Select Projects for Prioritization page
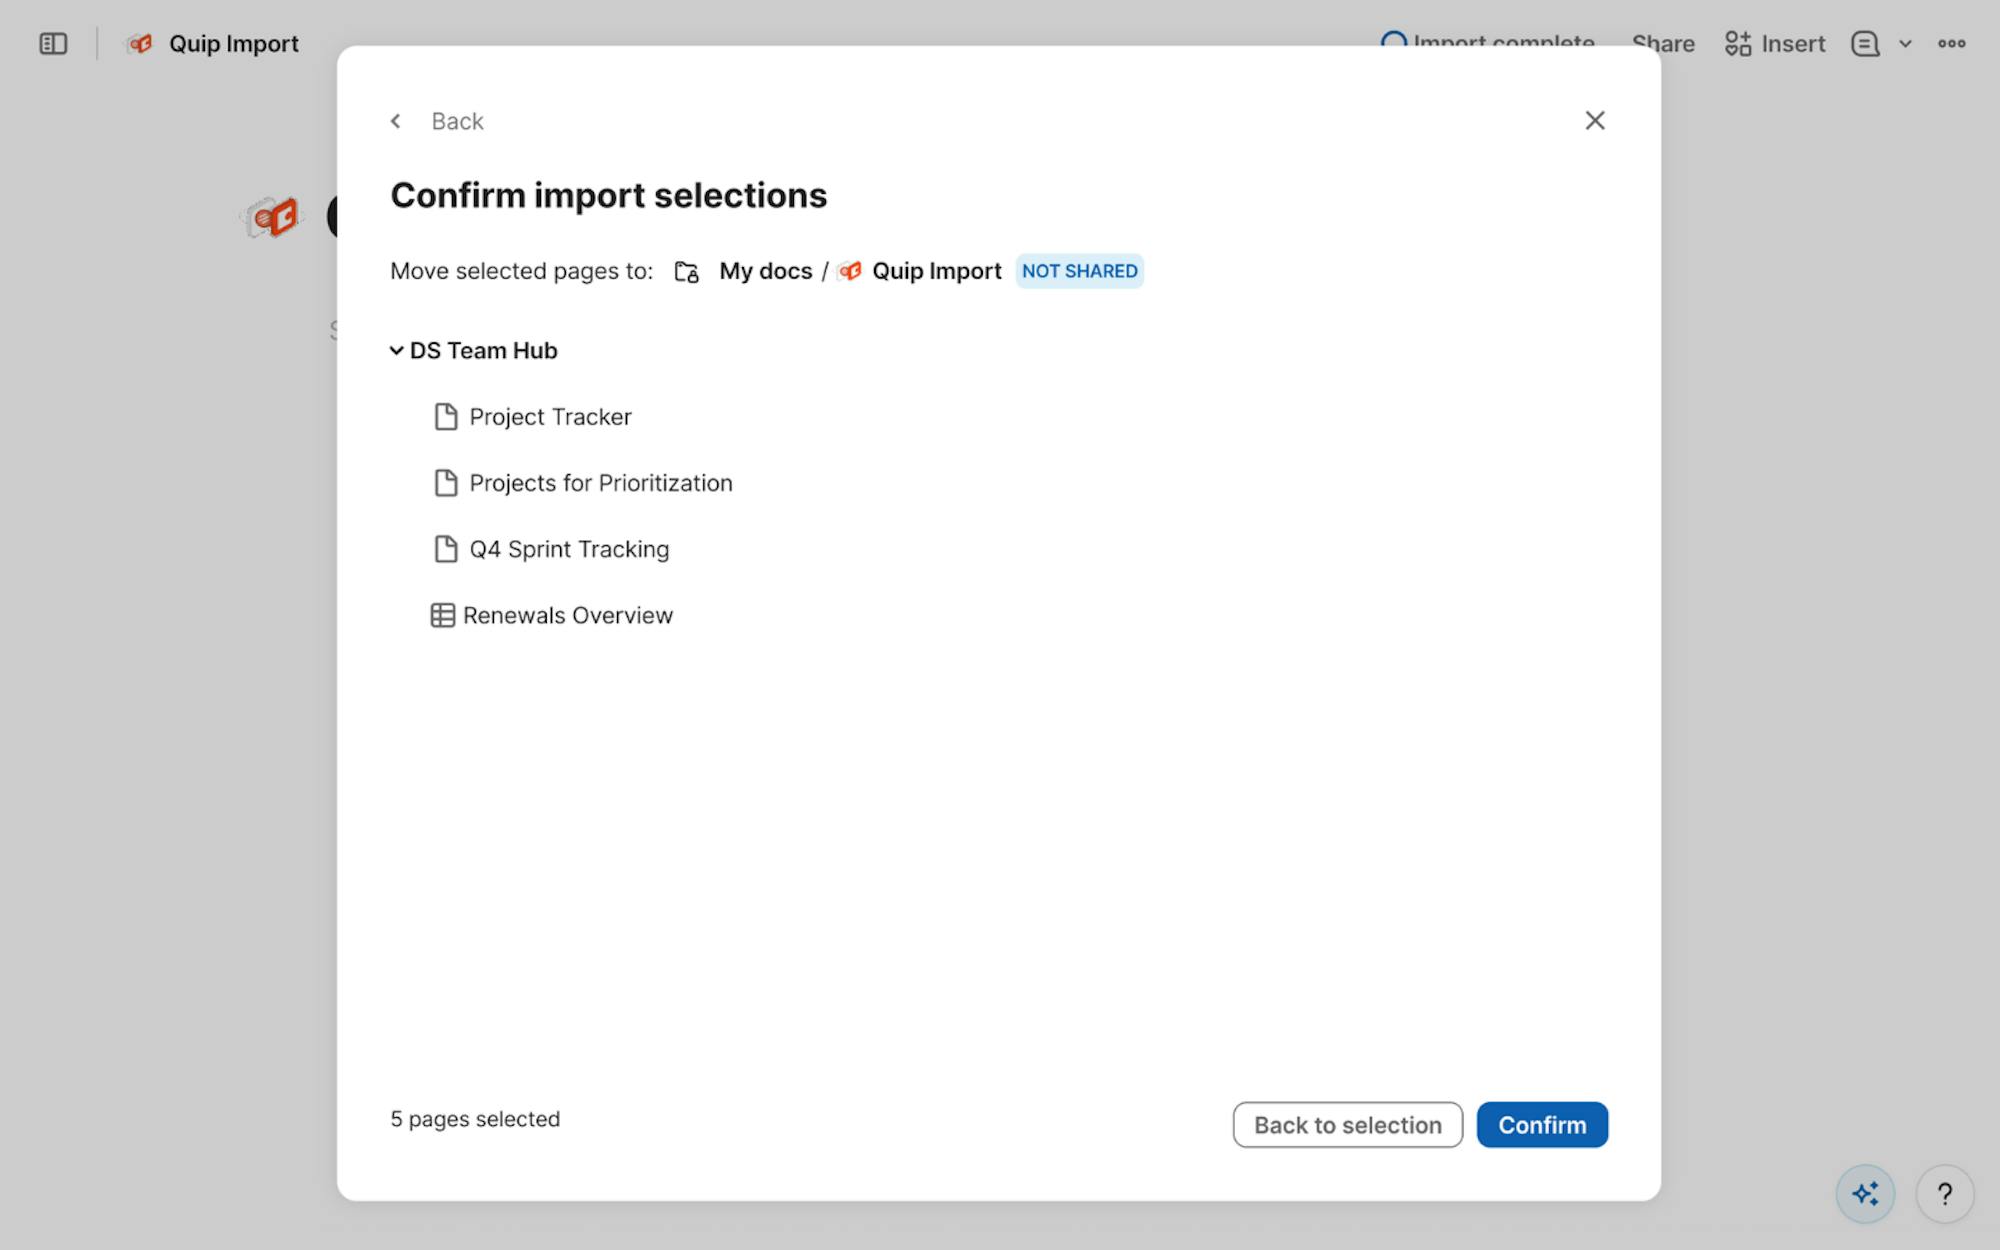Image resolution: width=2000 pixels, height=1250 pixels. (x=600, y=483)
